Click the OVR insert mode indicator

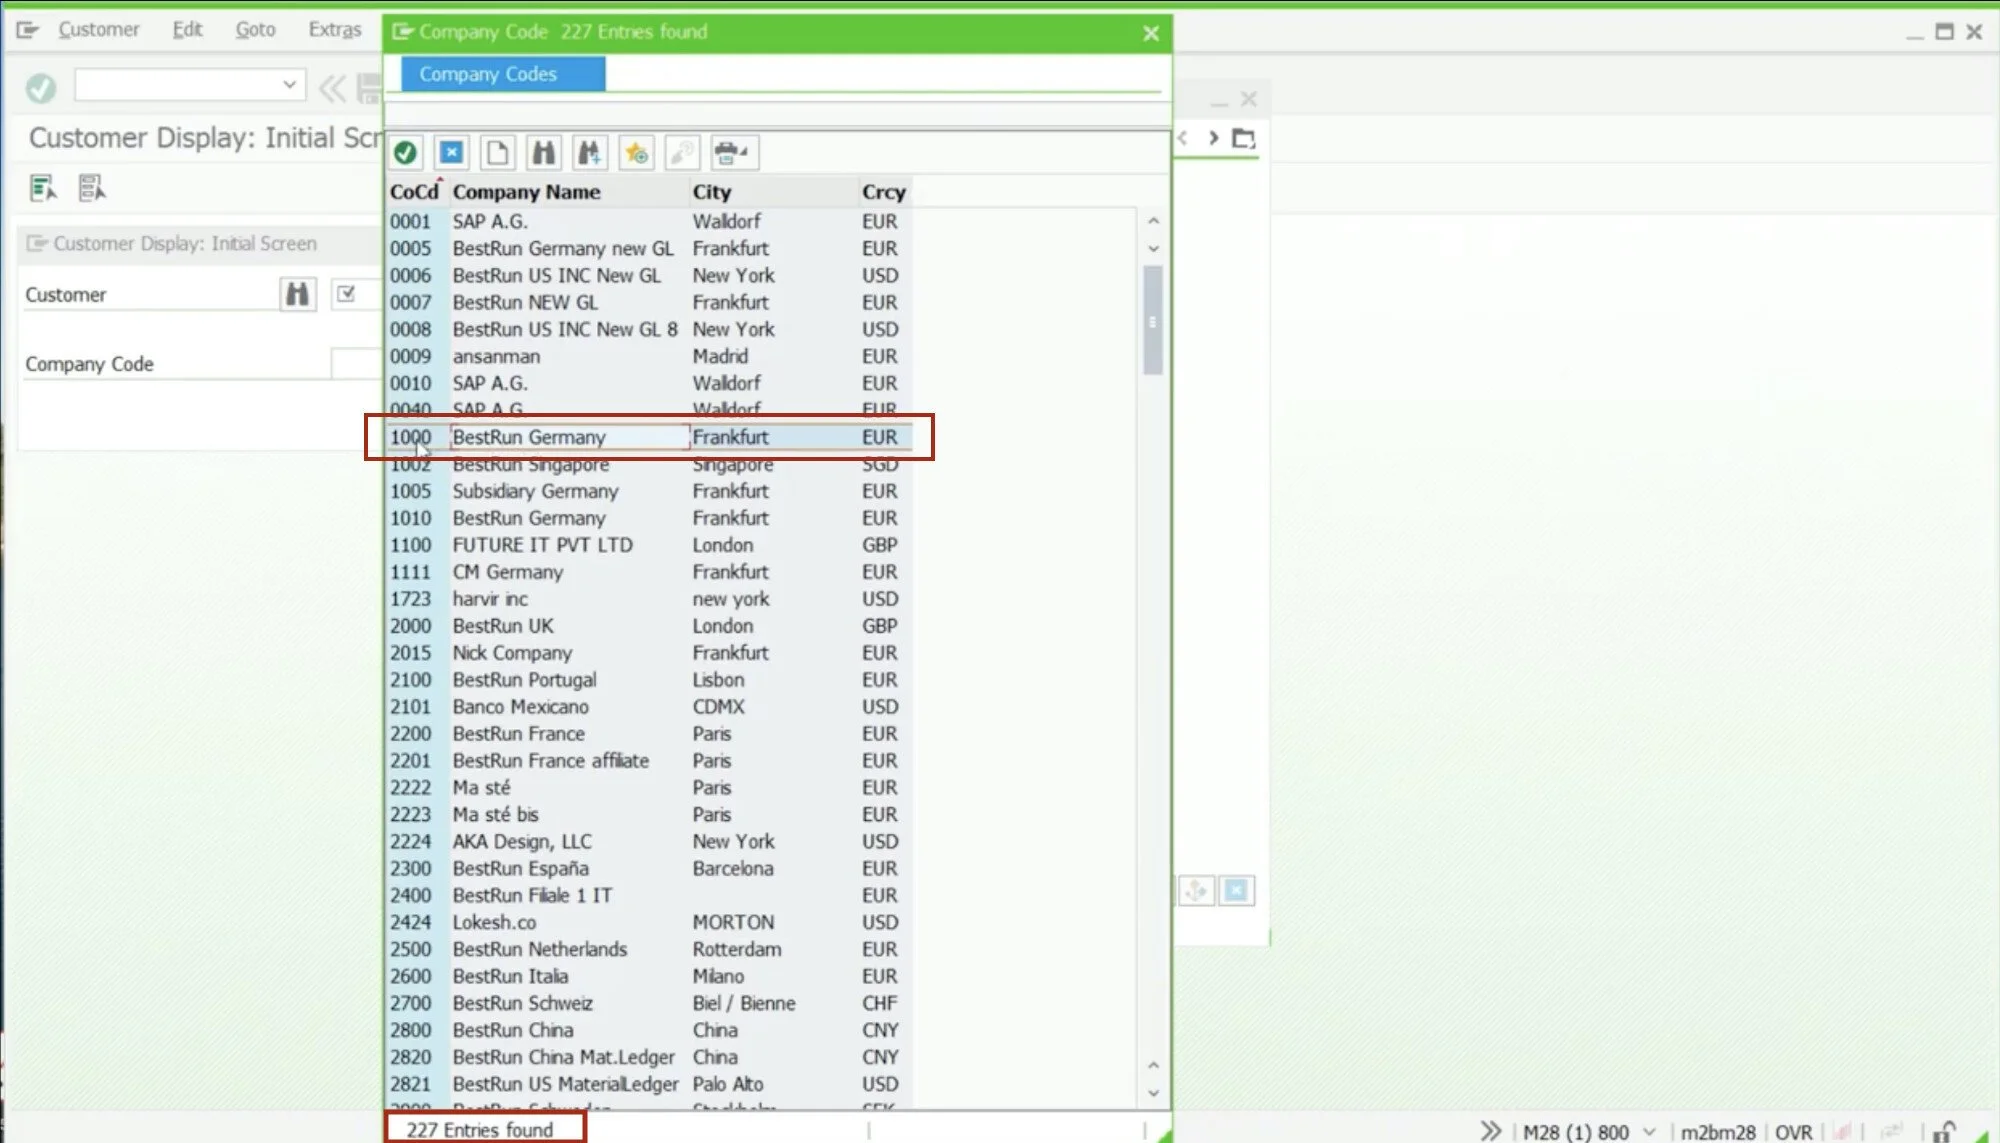pos(1793,1132)
